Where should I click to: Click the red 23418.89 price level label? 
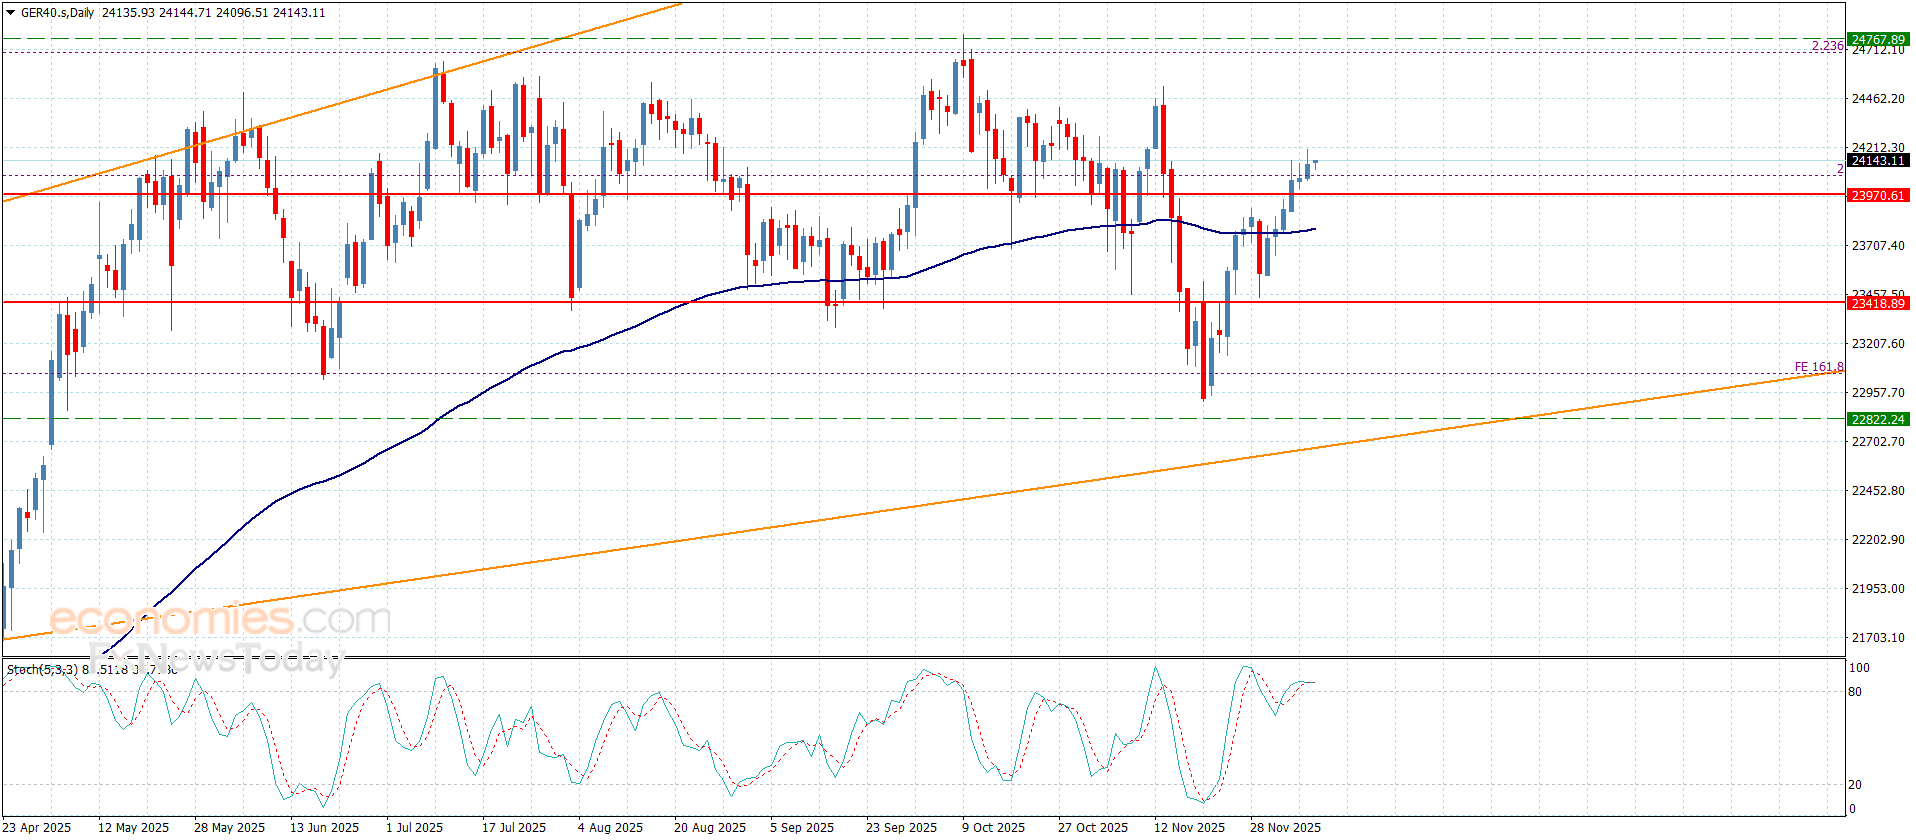coord(1877,303)
